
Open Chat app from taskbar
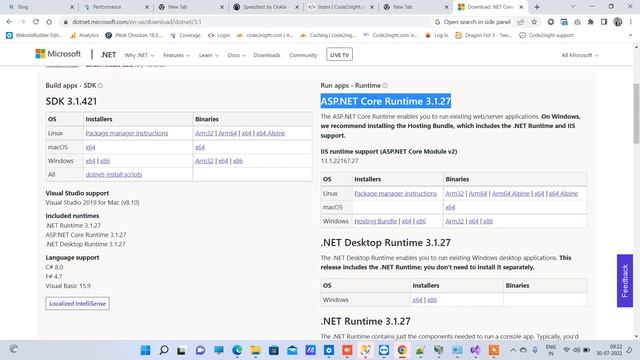200,350
